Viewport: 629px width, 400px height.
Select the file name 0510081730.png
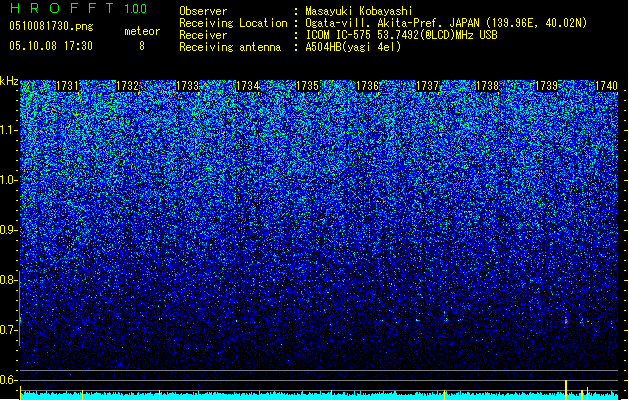[51, 26]
